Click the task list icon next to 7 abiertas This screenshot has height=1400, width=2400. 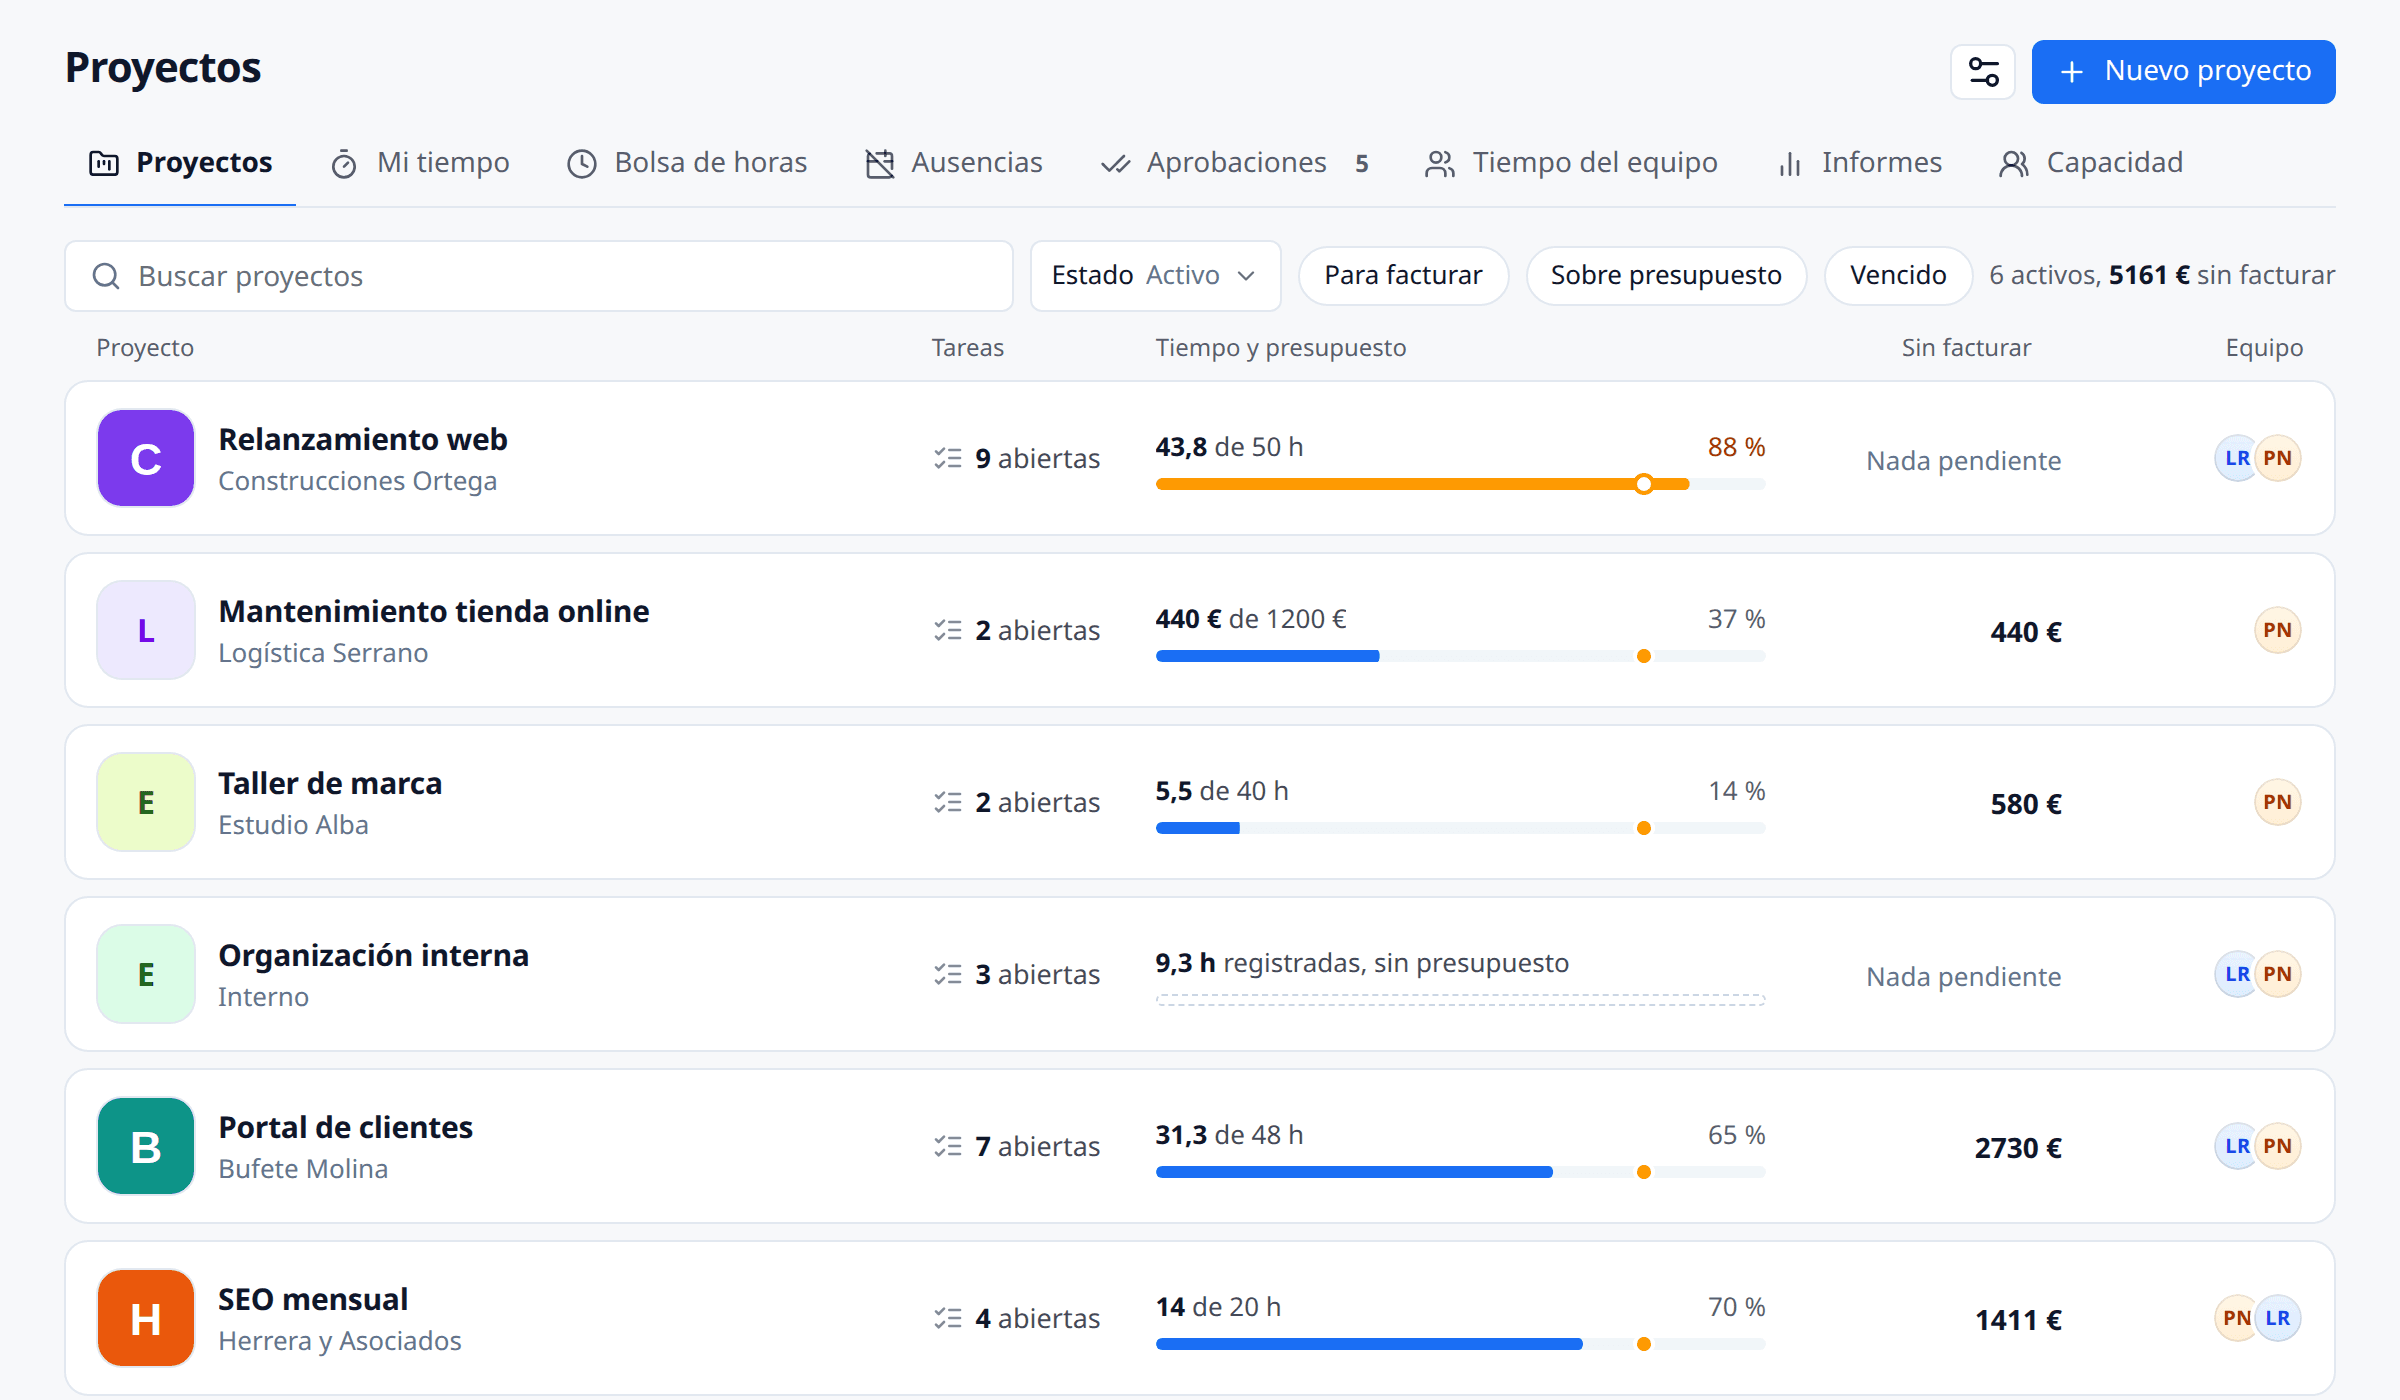[948, 1146]
